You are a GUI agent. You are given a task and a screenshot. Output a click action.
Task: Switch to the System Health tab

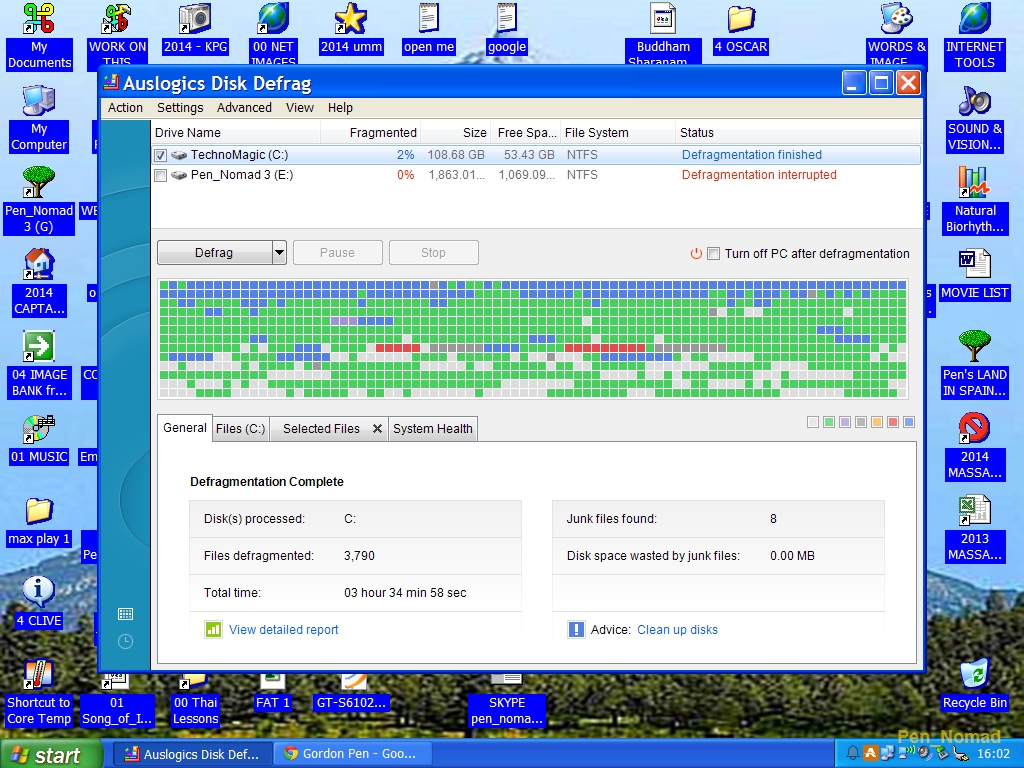[x=432, y=429]
